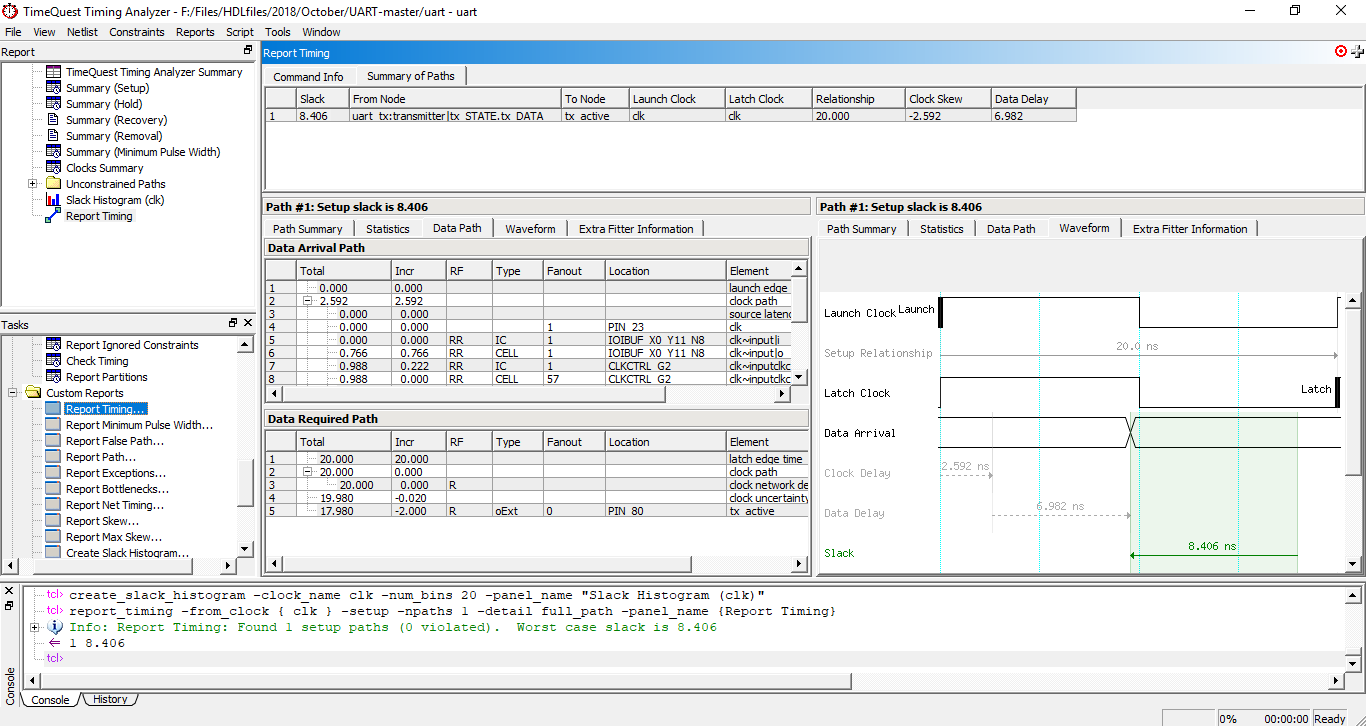Select the Report Timing icon in Report tree
This screenshot has height=726, width=1366.
pyautogui.click(x=54, y=216)
